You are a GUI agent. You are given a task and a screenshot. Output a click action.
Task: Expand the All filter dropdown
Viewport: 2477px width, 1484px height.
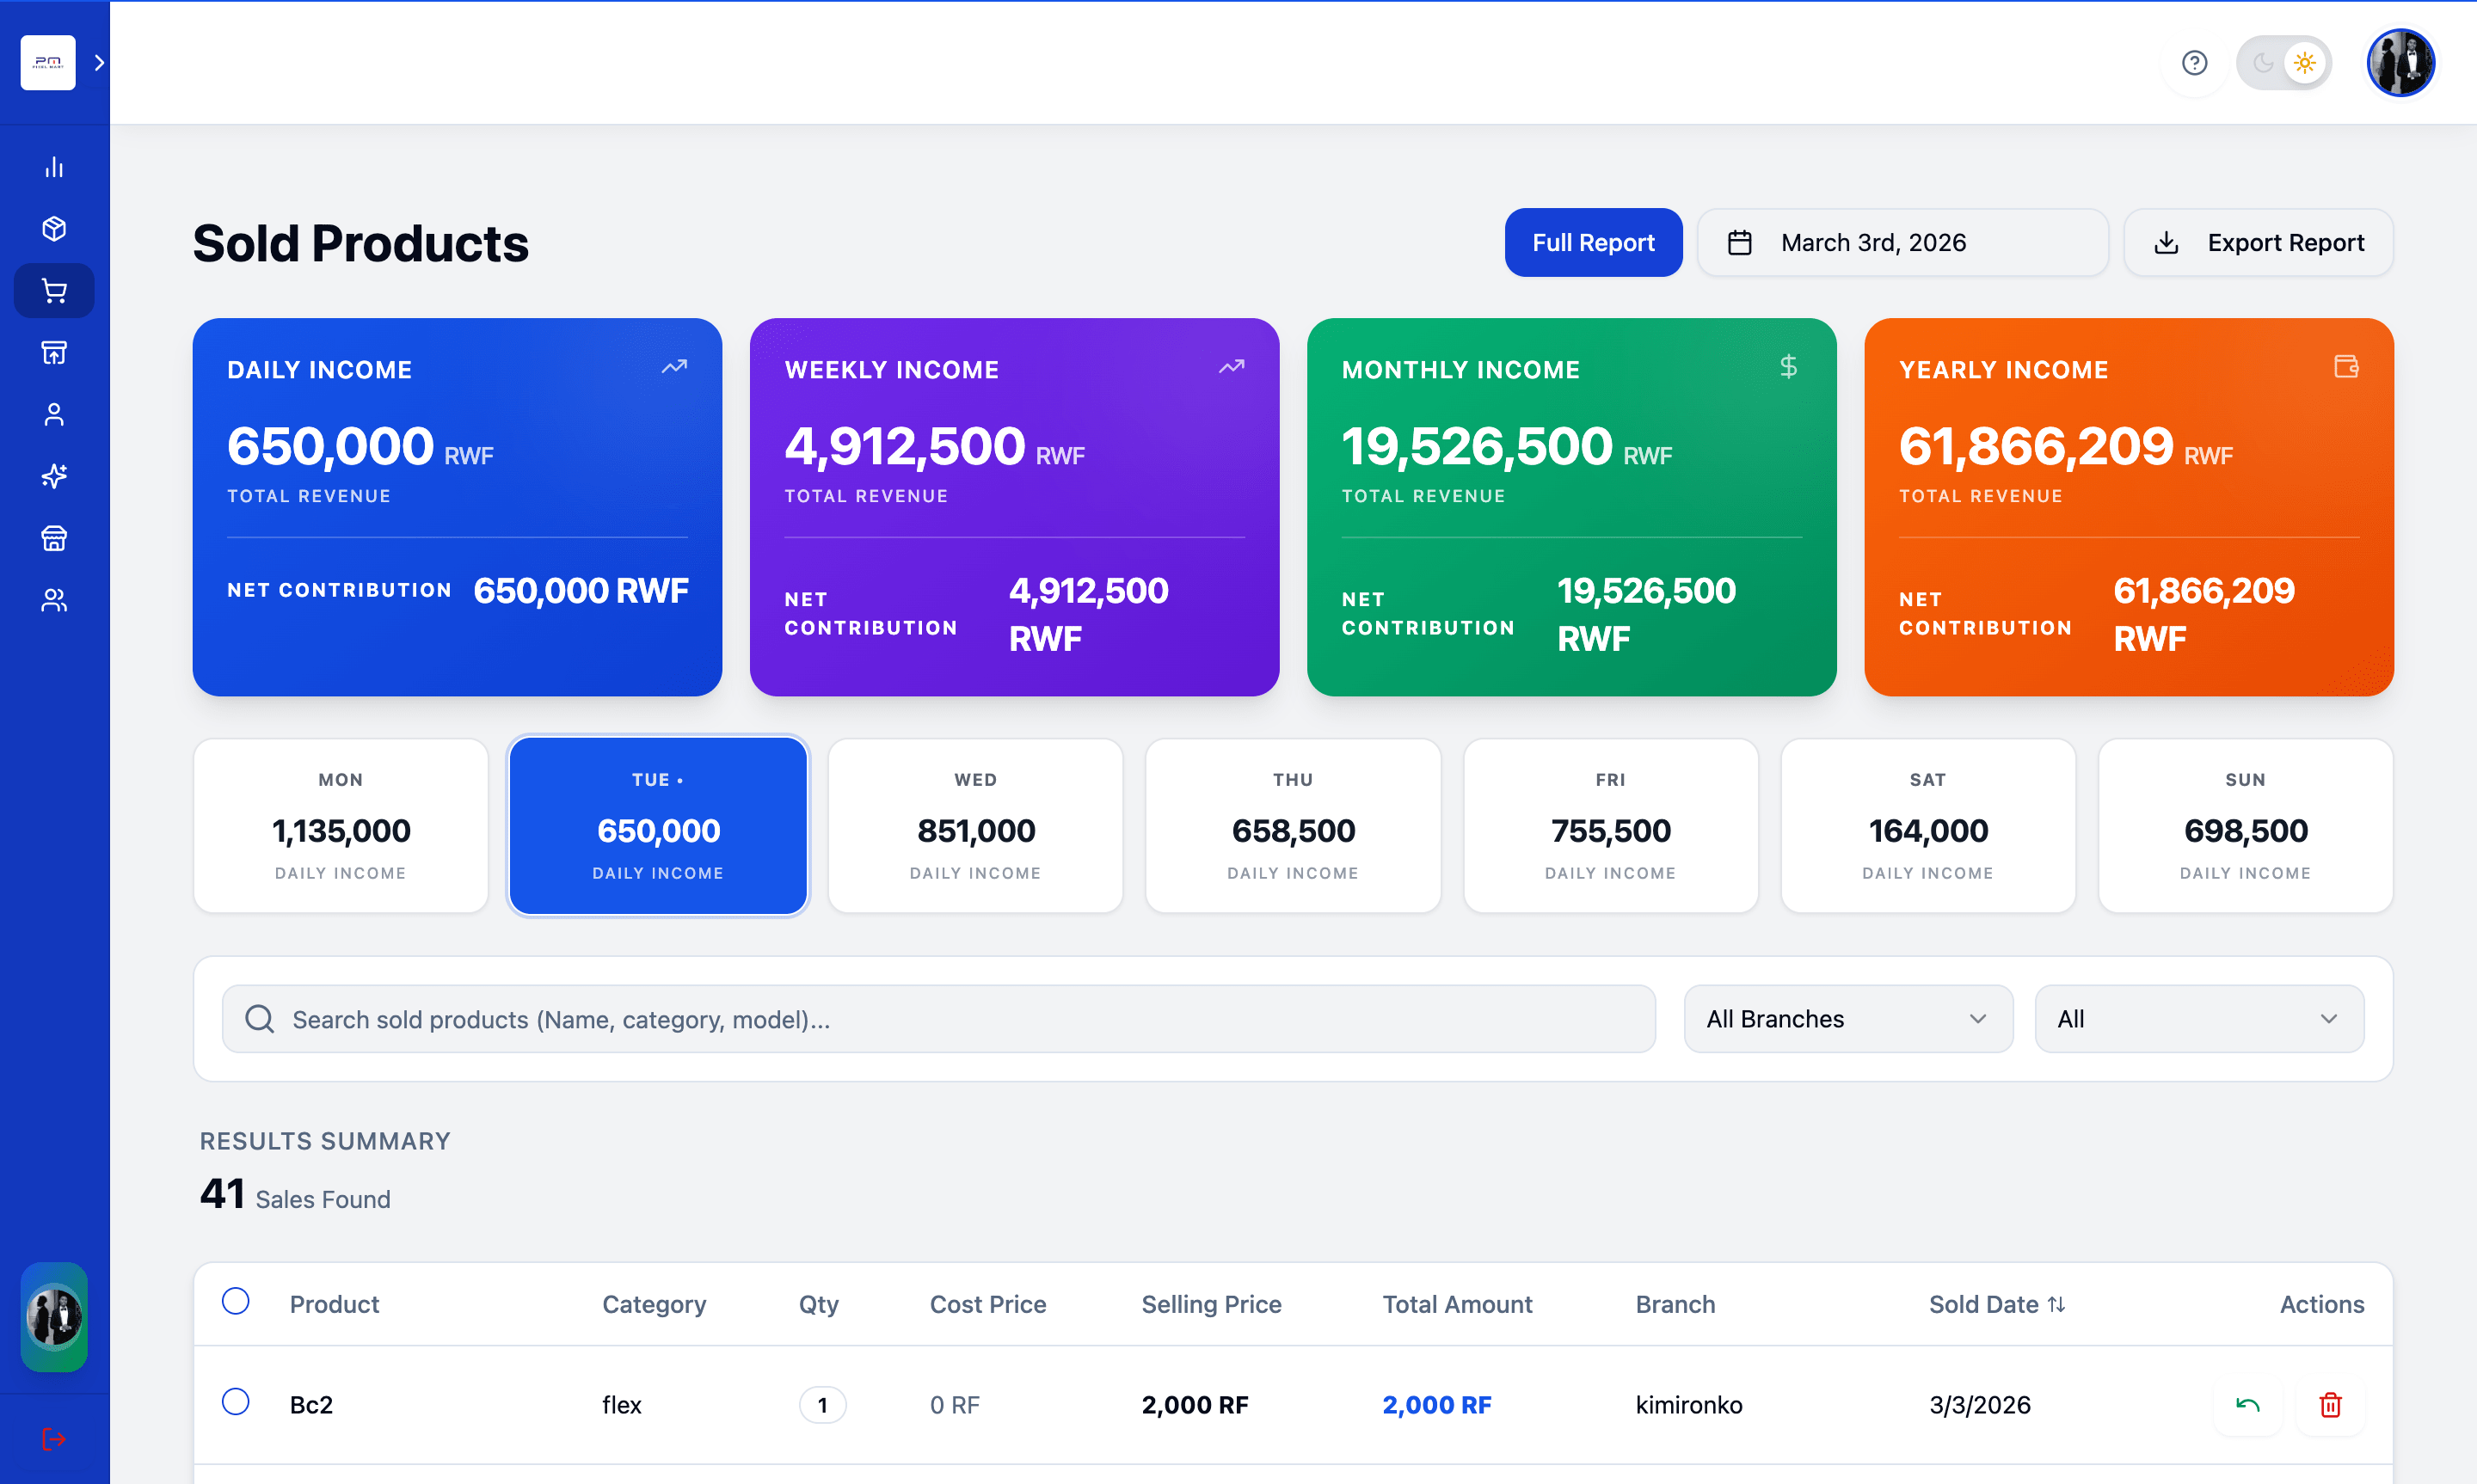2199,1018
